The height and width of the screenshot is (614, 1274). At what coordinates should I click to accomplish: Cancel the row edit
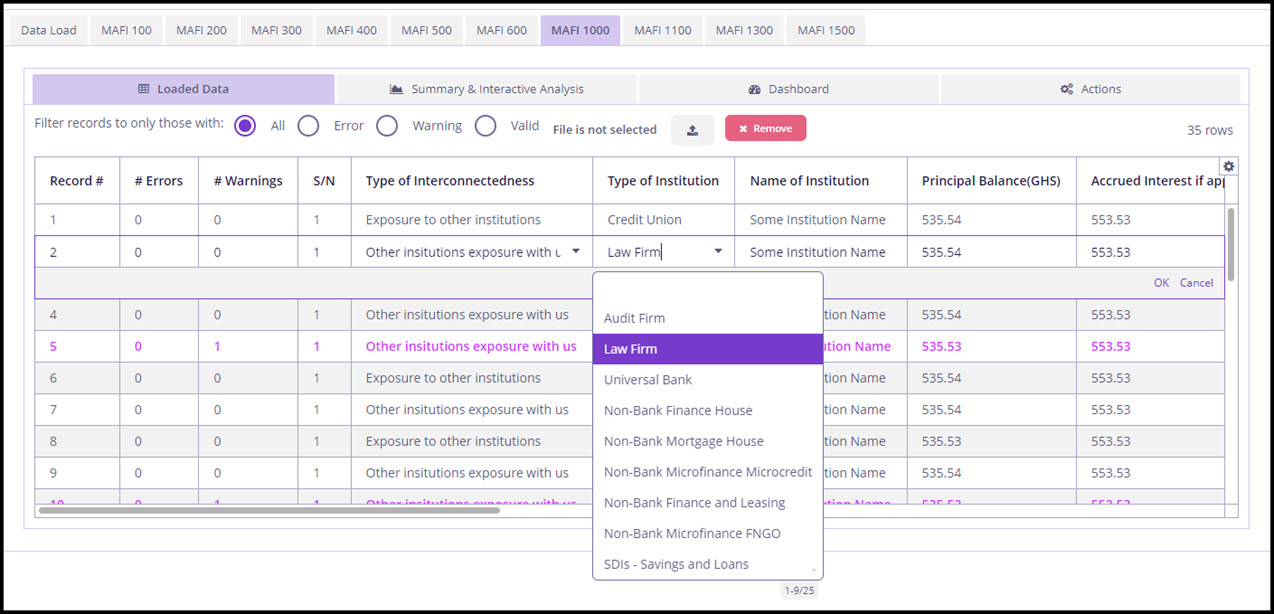coord(1196,283)
